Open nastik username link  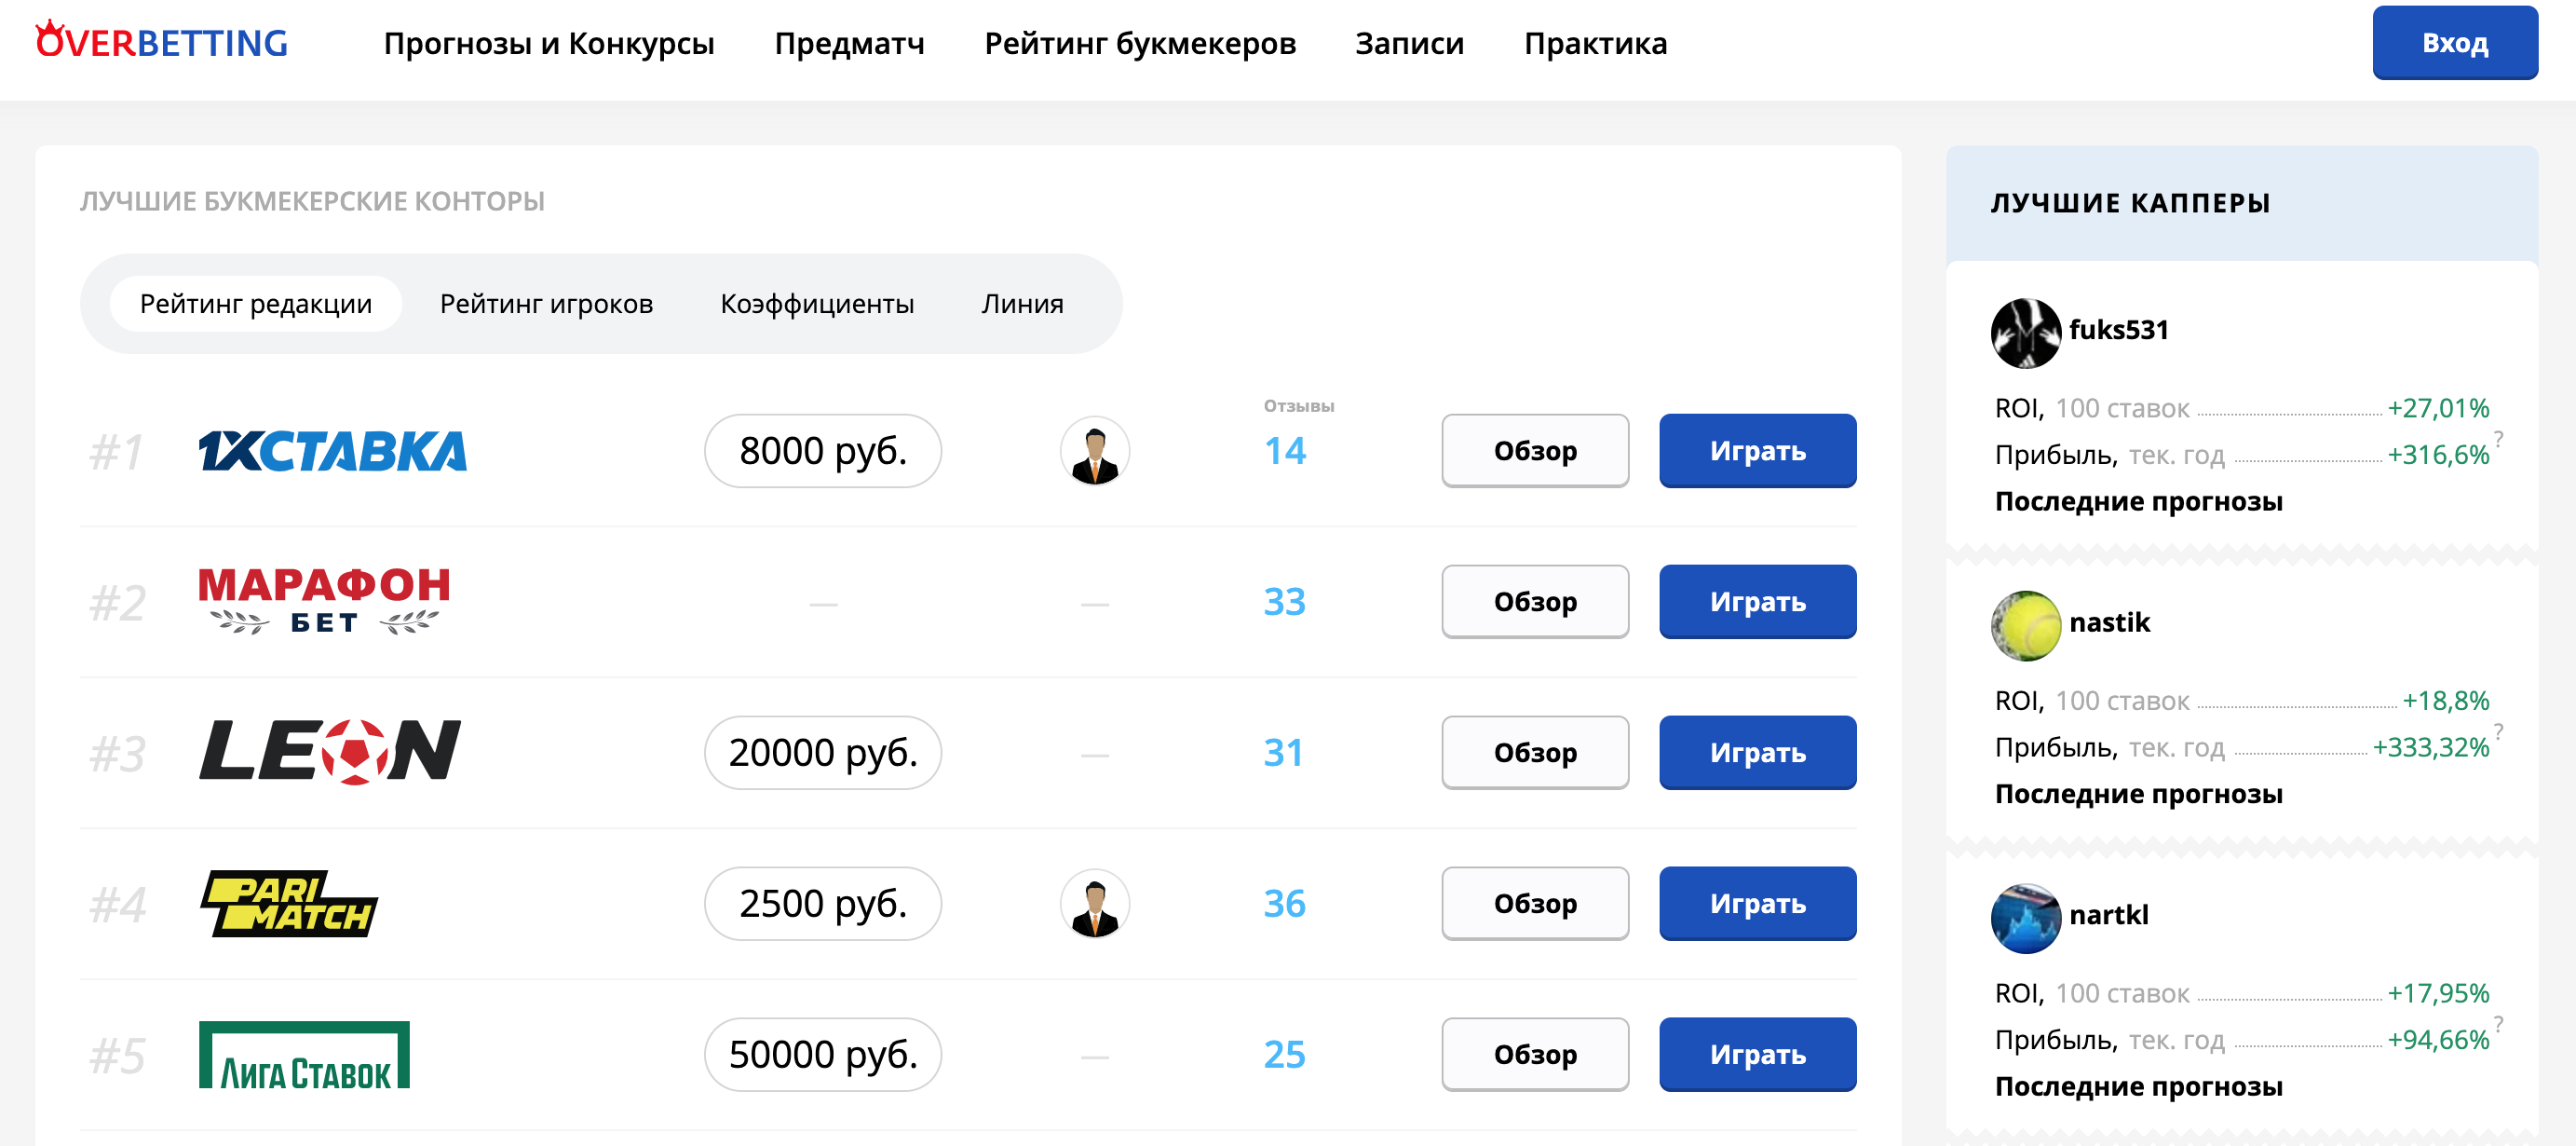(2109, 622)
